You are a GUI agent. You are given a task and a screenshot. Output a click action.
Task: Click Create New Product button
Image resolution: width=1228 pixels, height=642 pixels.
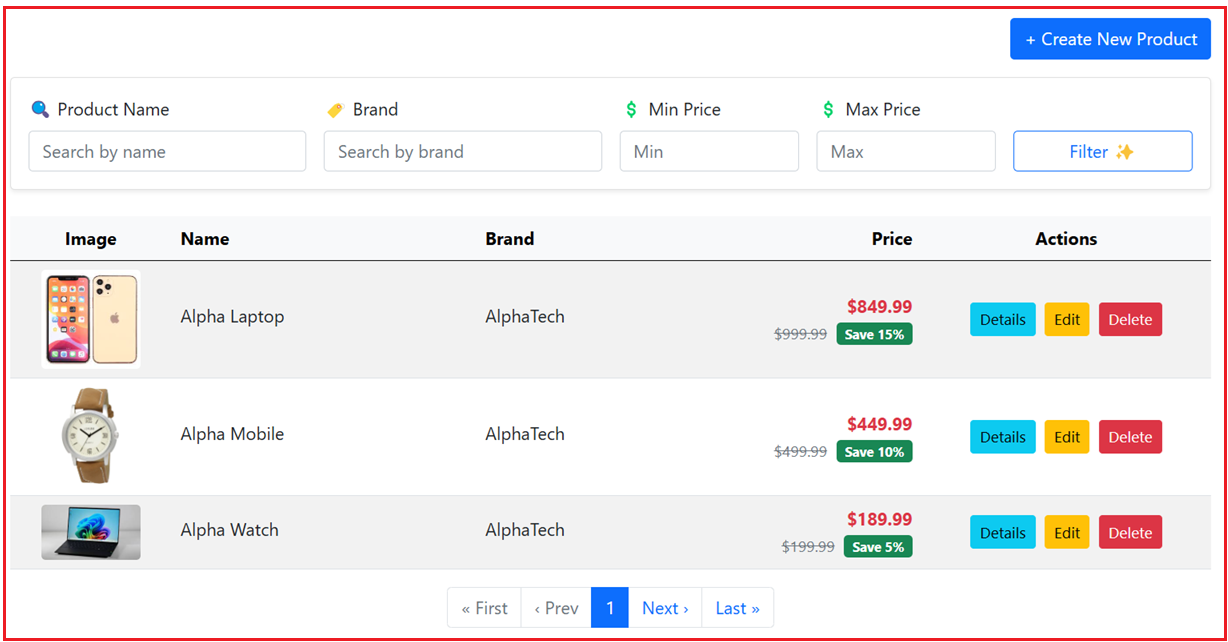[1110, 39]
